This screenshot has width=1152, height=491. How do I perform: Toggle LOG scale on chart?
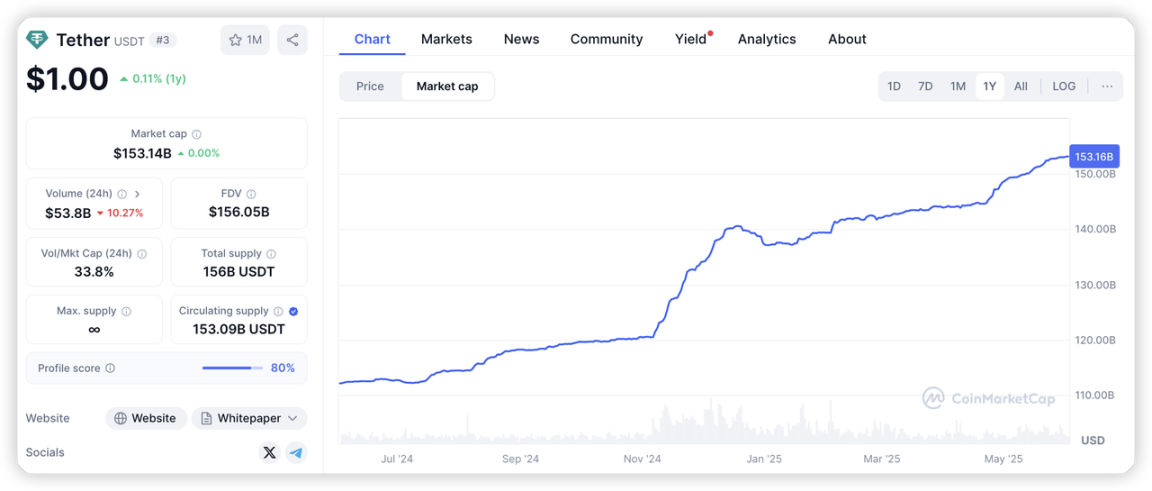tap(1064, 86)
